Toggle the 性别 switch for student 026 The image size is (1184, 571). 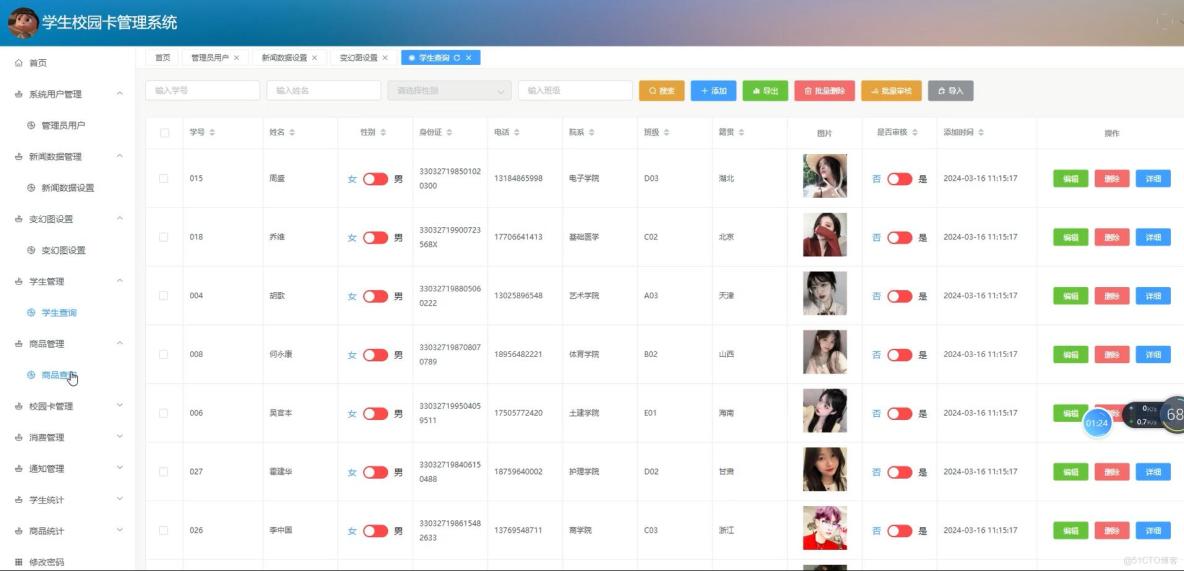[x=375, y=531]
